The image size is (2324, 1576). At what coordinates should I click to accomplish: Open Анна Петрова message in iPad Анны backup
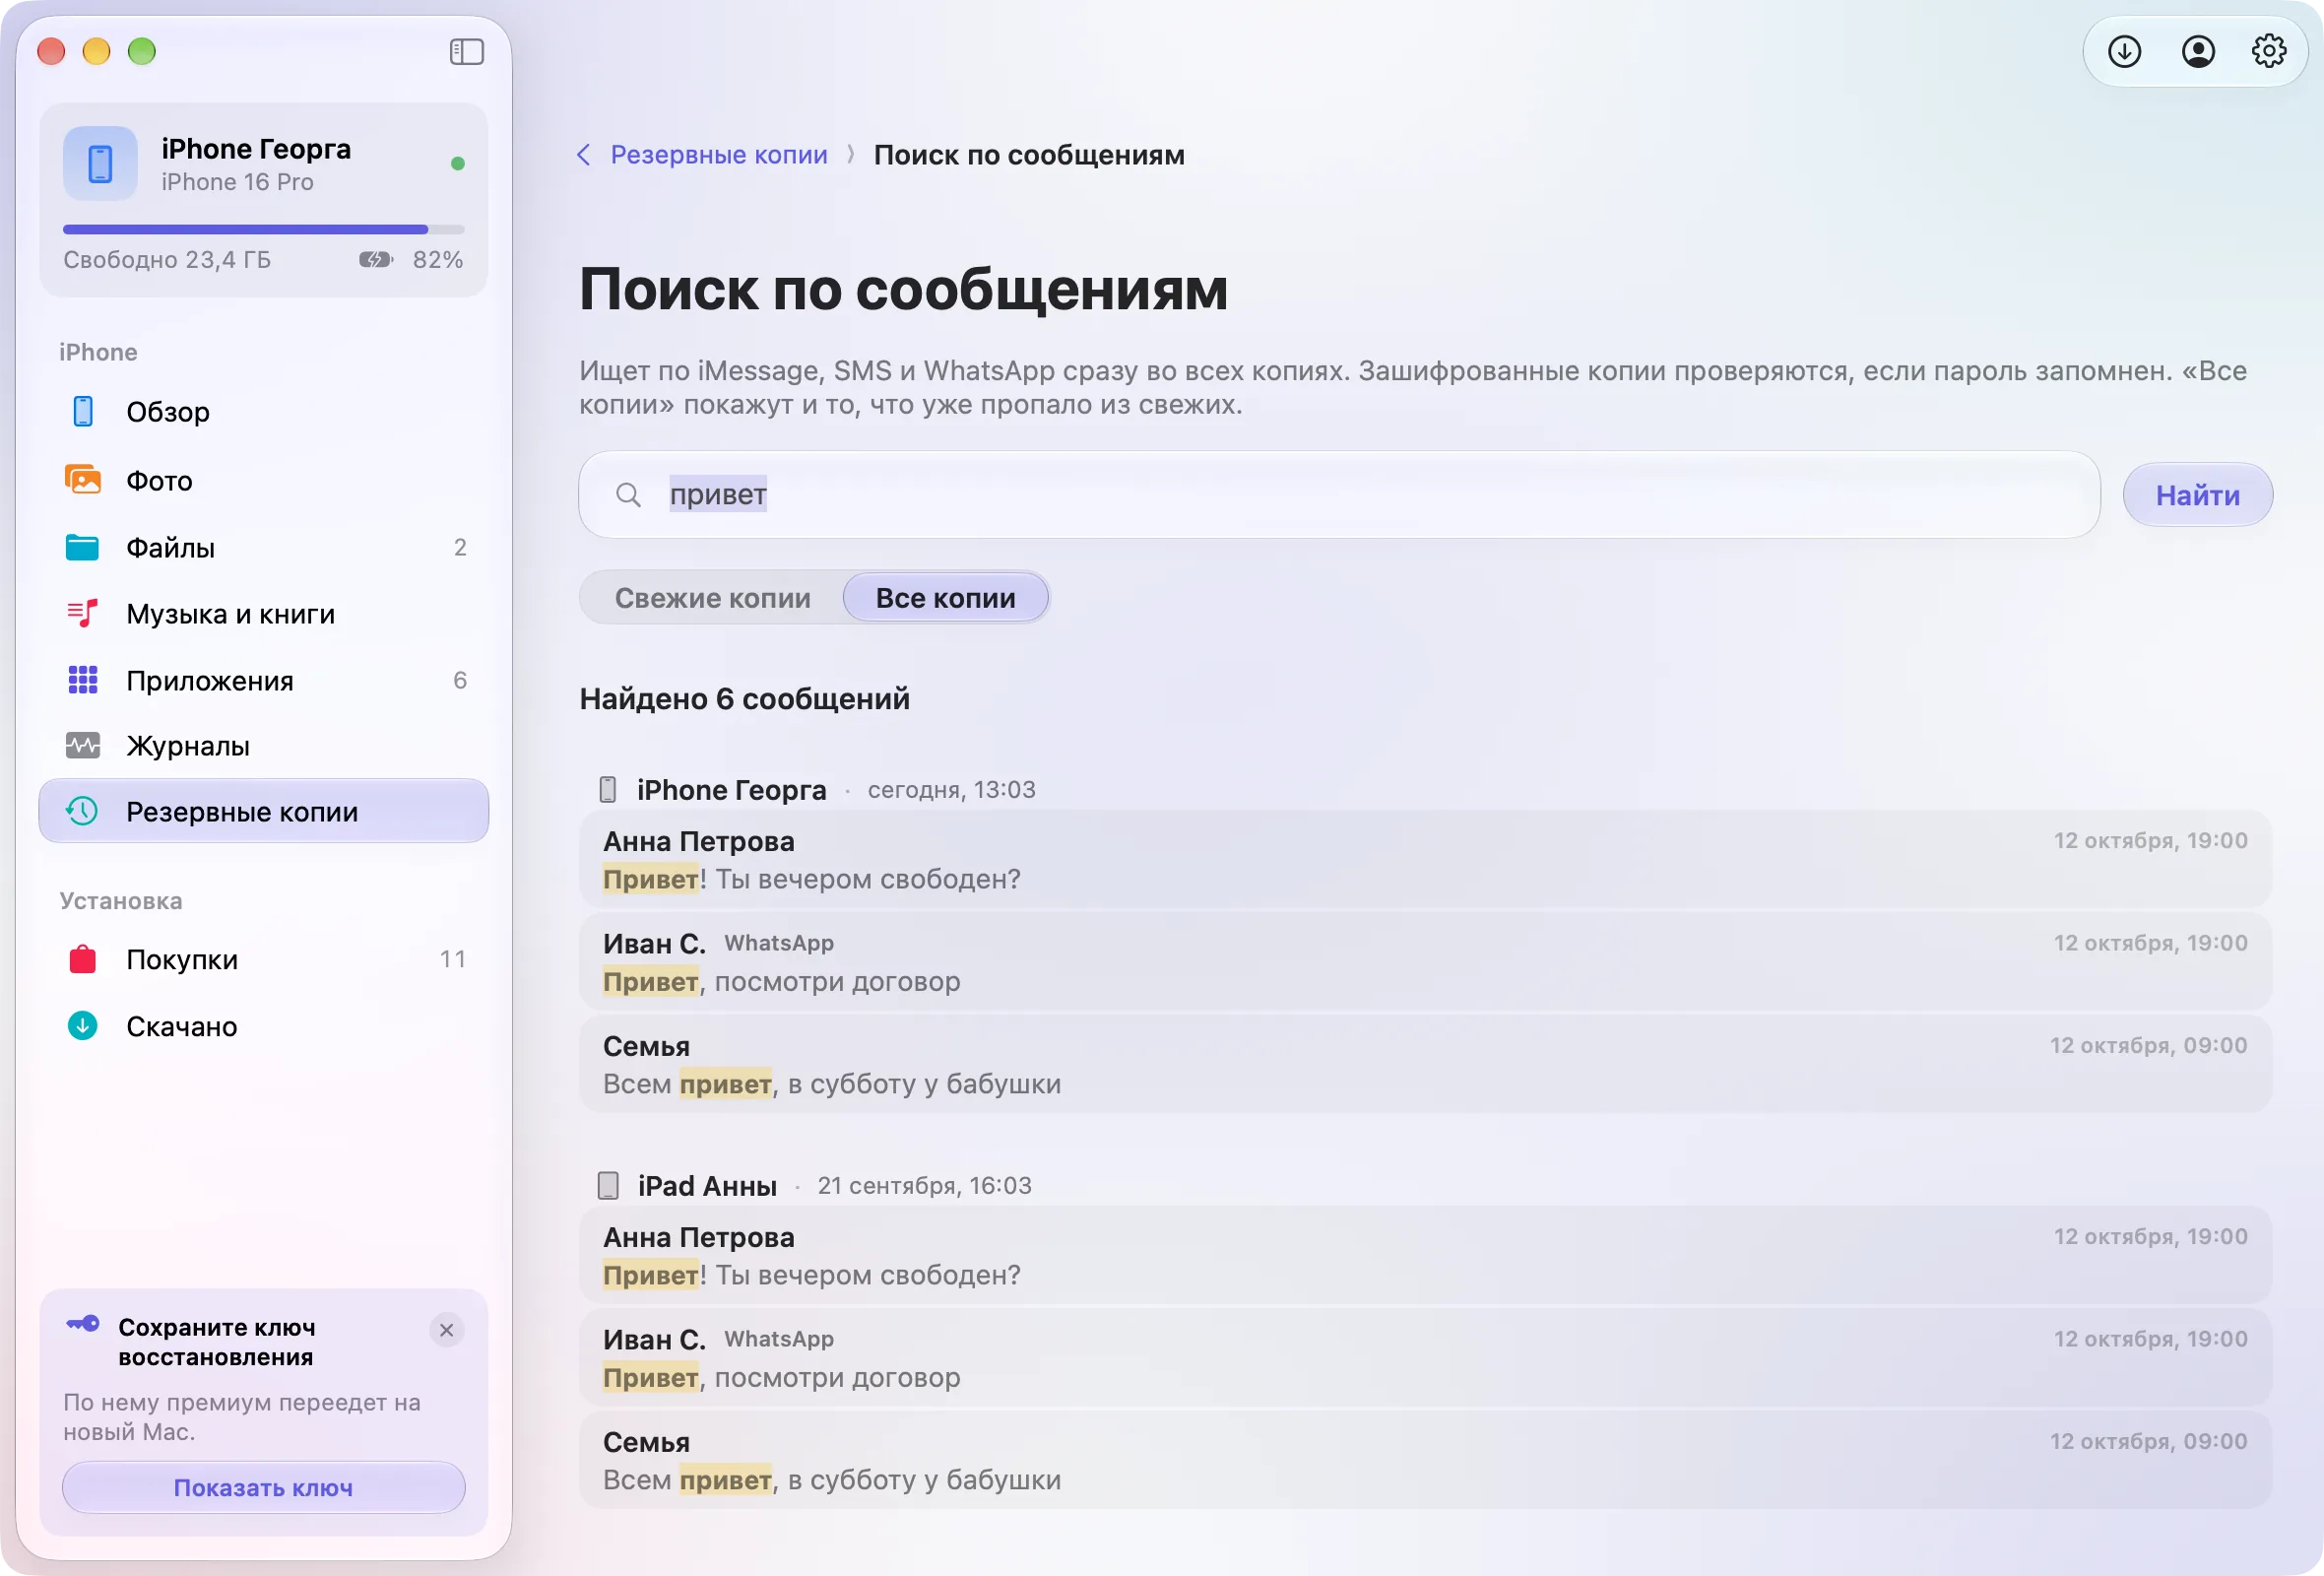click(1425, 1255)
